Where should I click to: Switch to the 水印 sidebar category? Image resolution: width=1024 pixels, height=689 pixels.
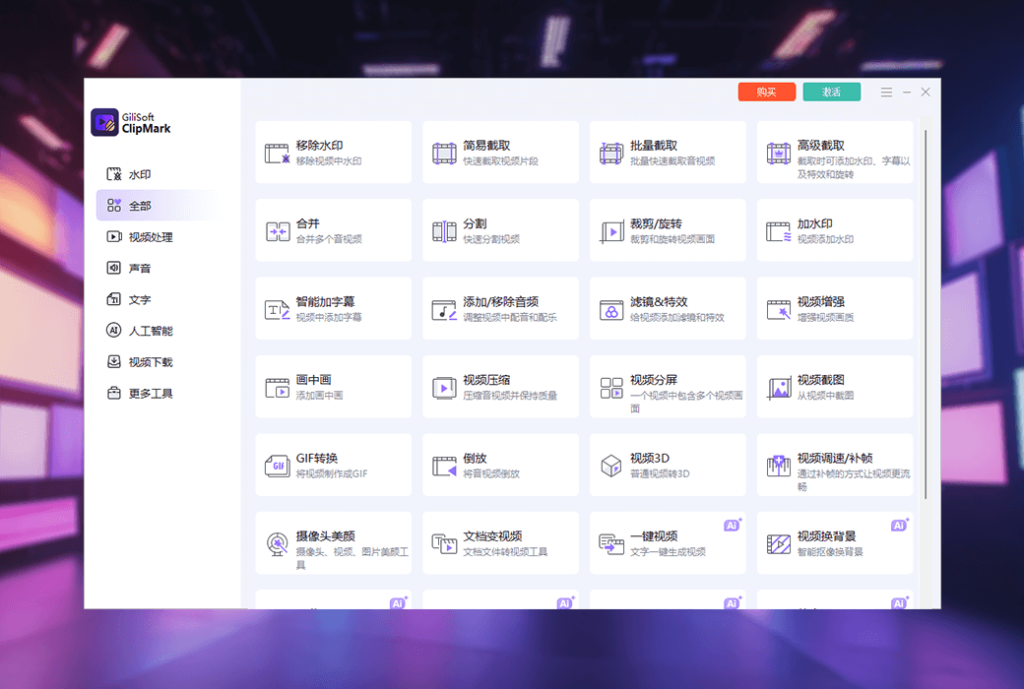click(160, 174)
